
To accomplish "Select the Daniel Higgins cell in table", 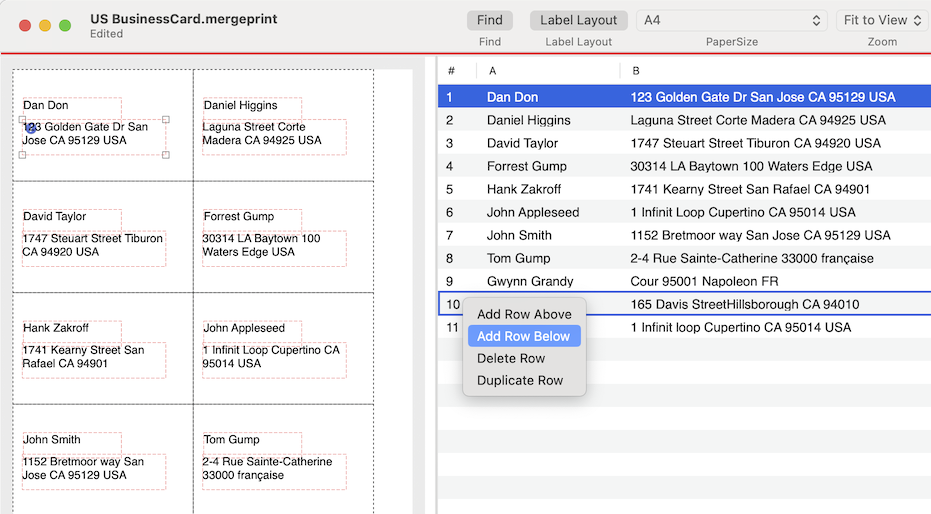I will [x=528, y=120].
